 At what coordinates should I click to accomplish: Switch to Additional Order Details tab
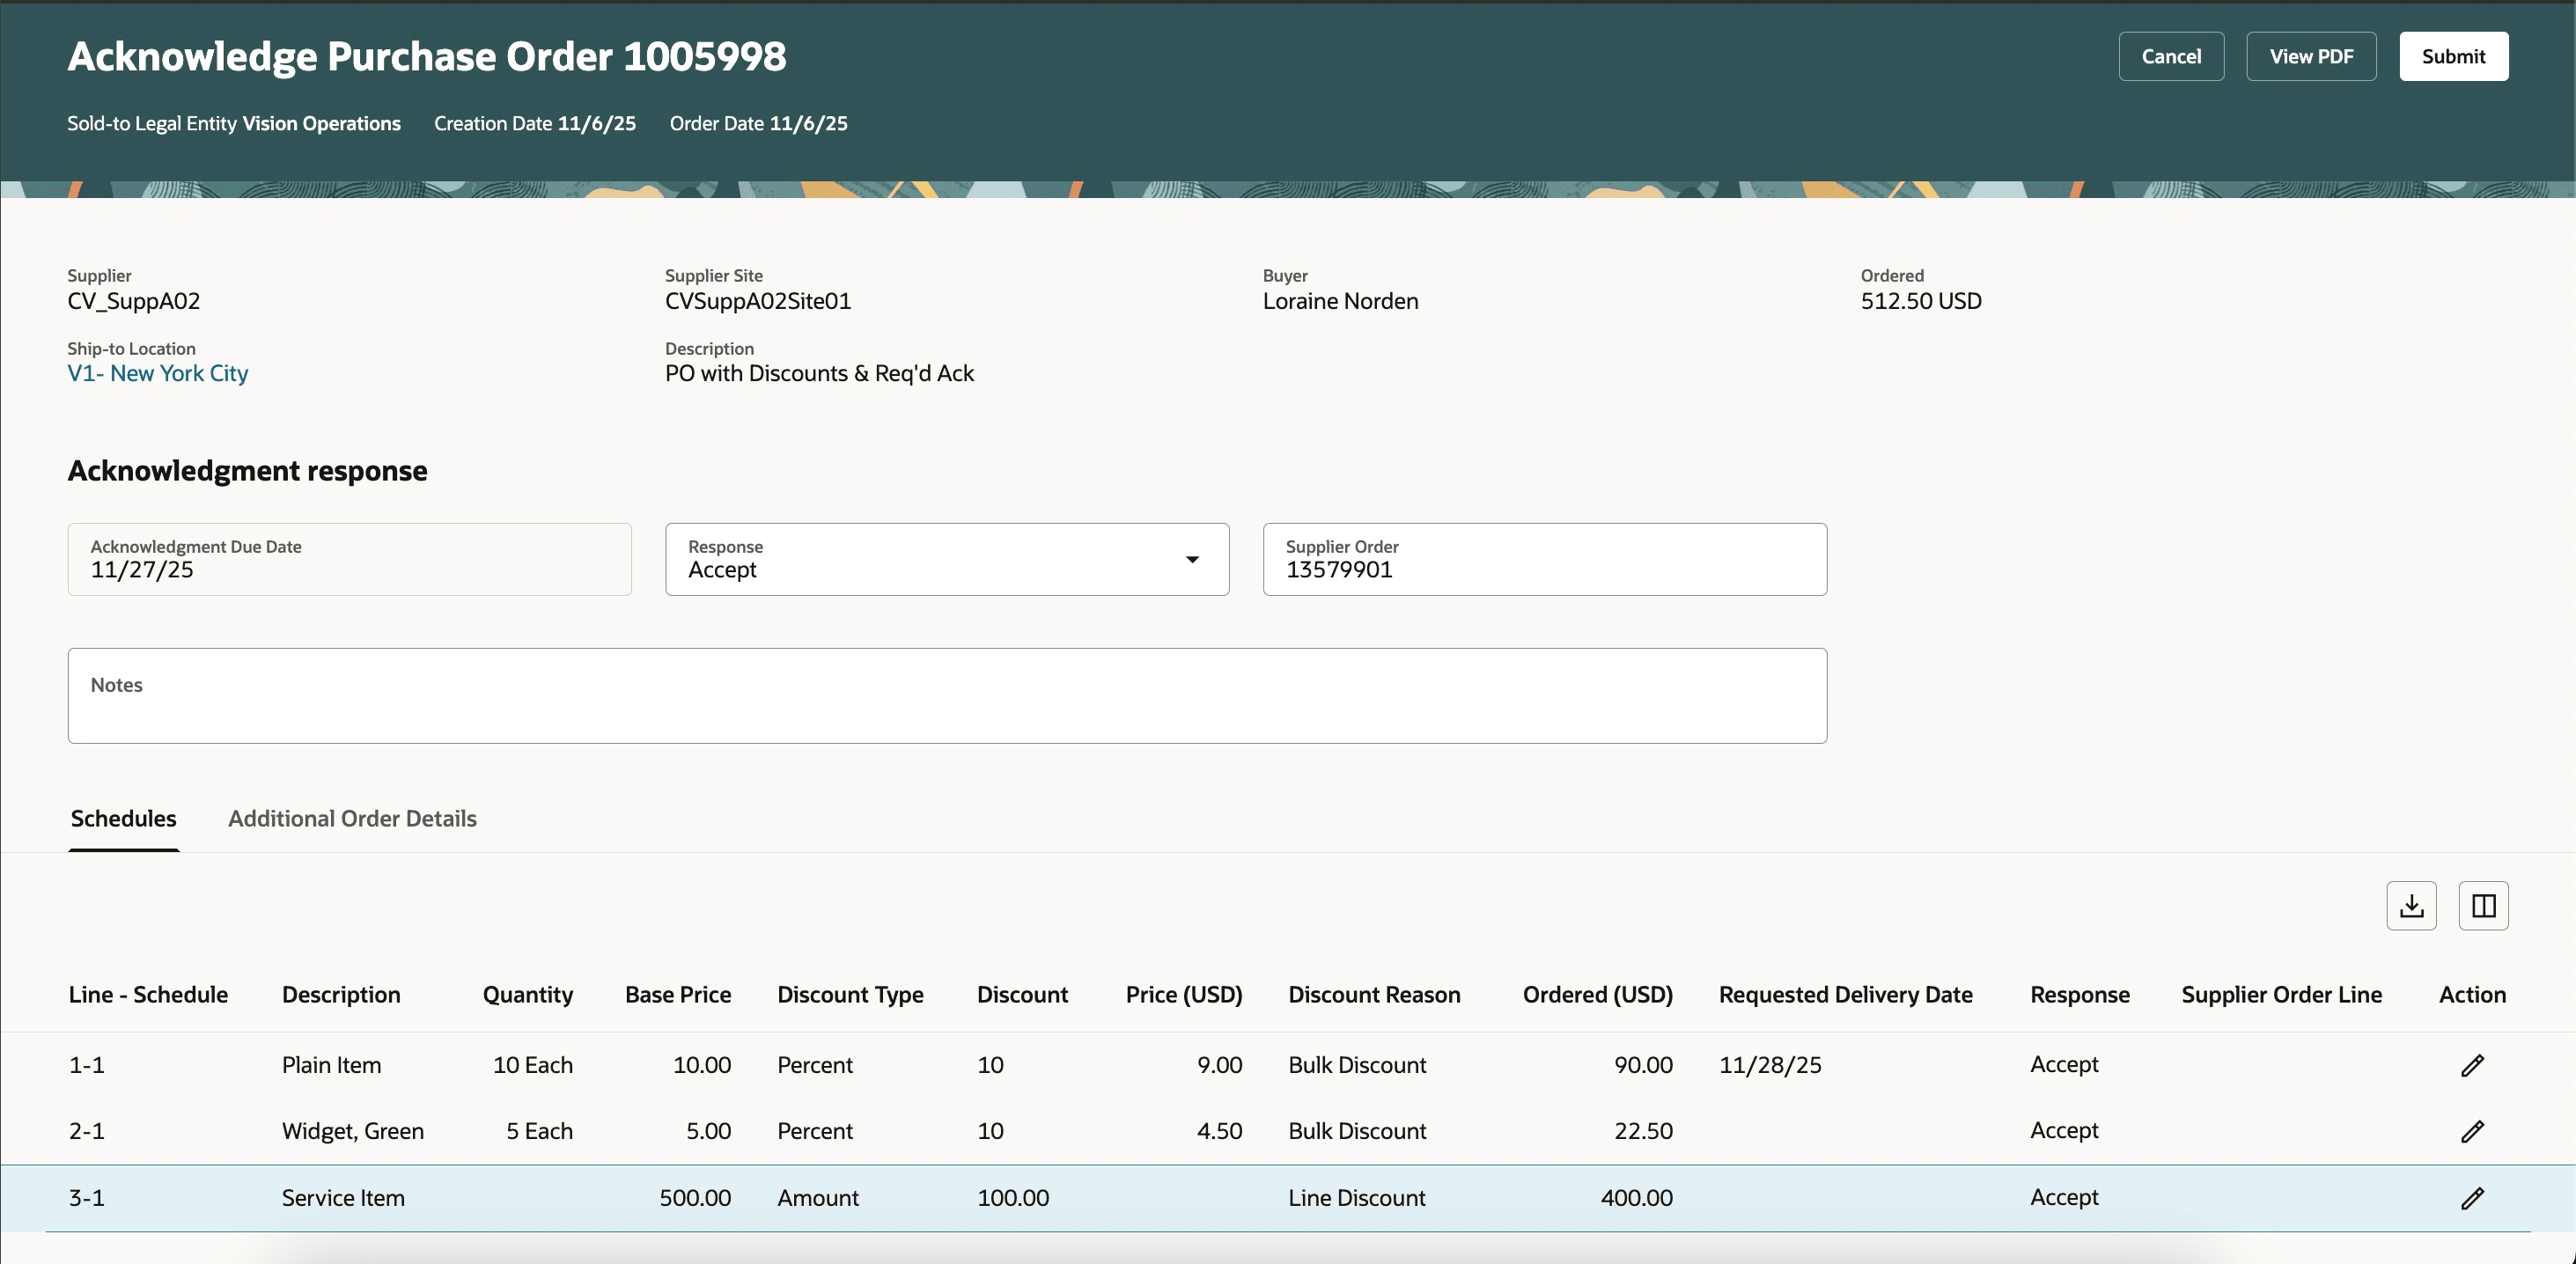(x=352, y=818)
